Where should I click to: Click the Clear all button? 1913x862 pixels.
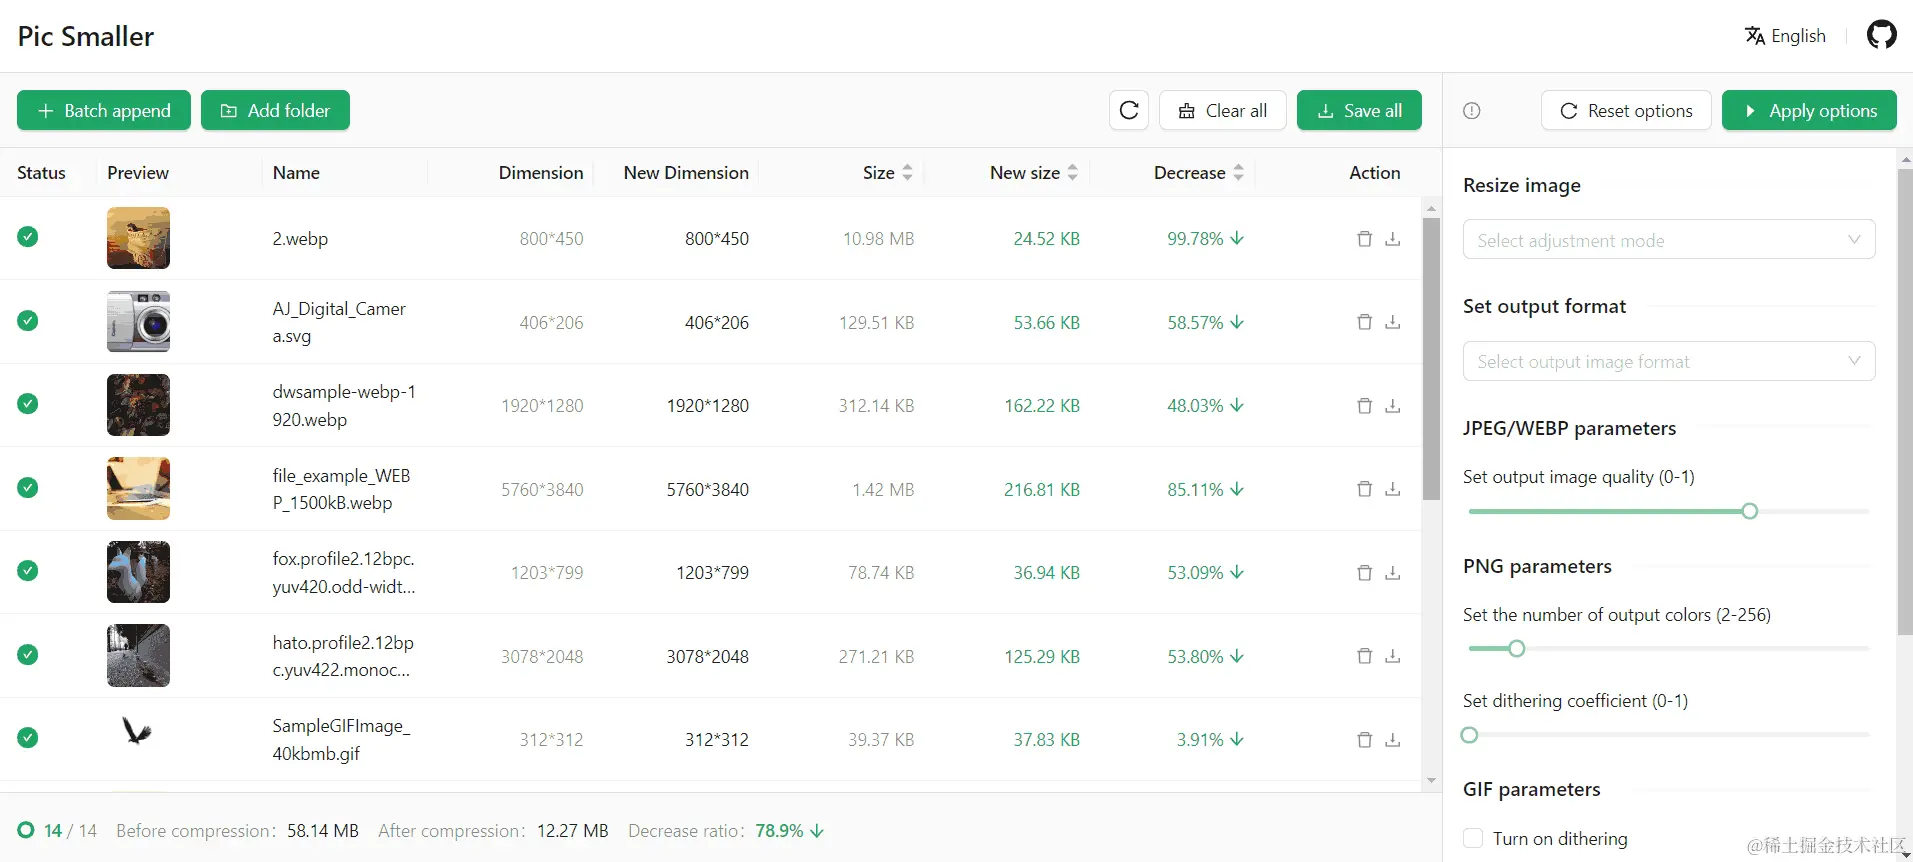[1223, 110]
